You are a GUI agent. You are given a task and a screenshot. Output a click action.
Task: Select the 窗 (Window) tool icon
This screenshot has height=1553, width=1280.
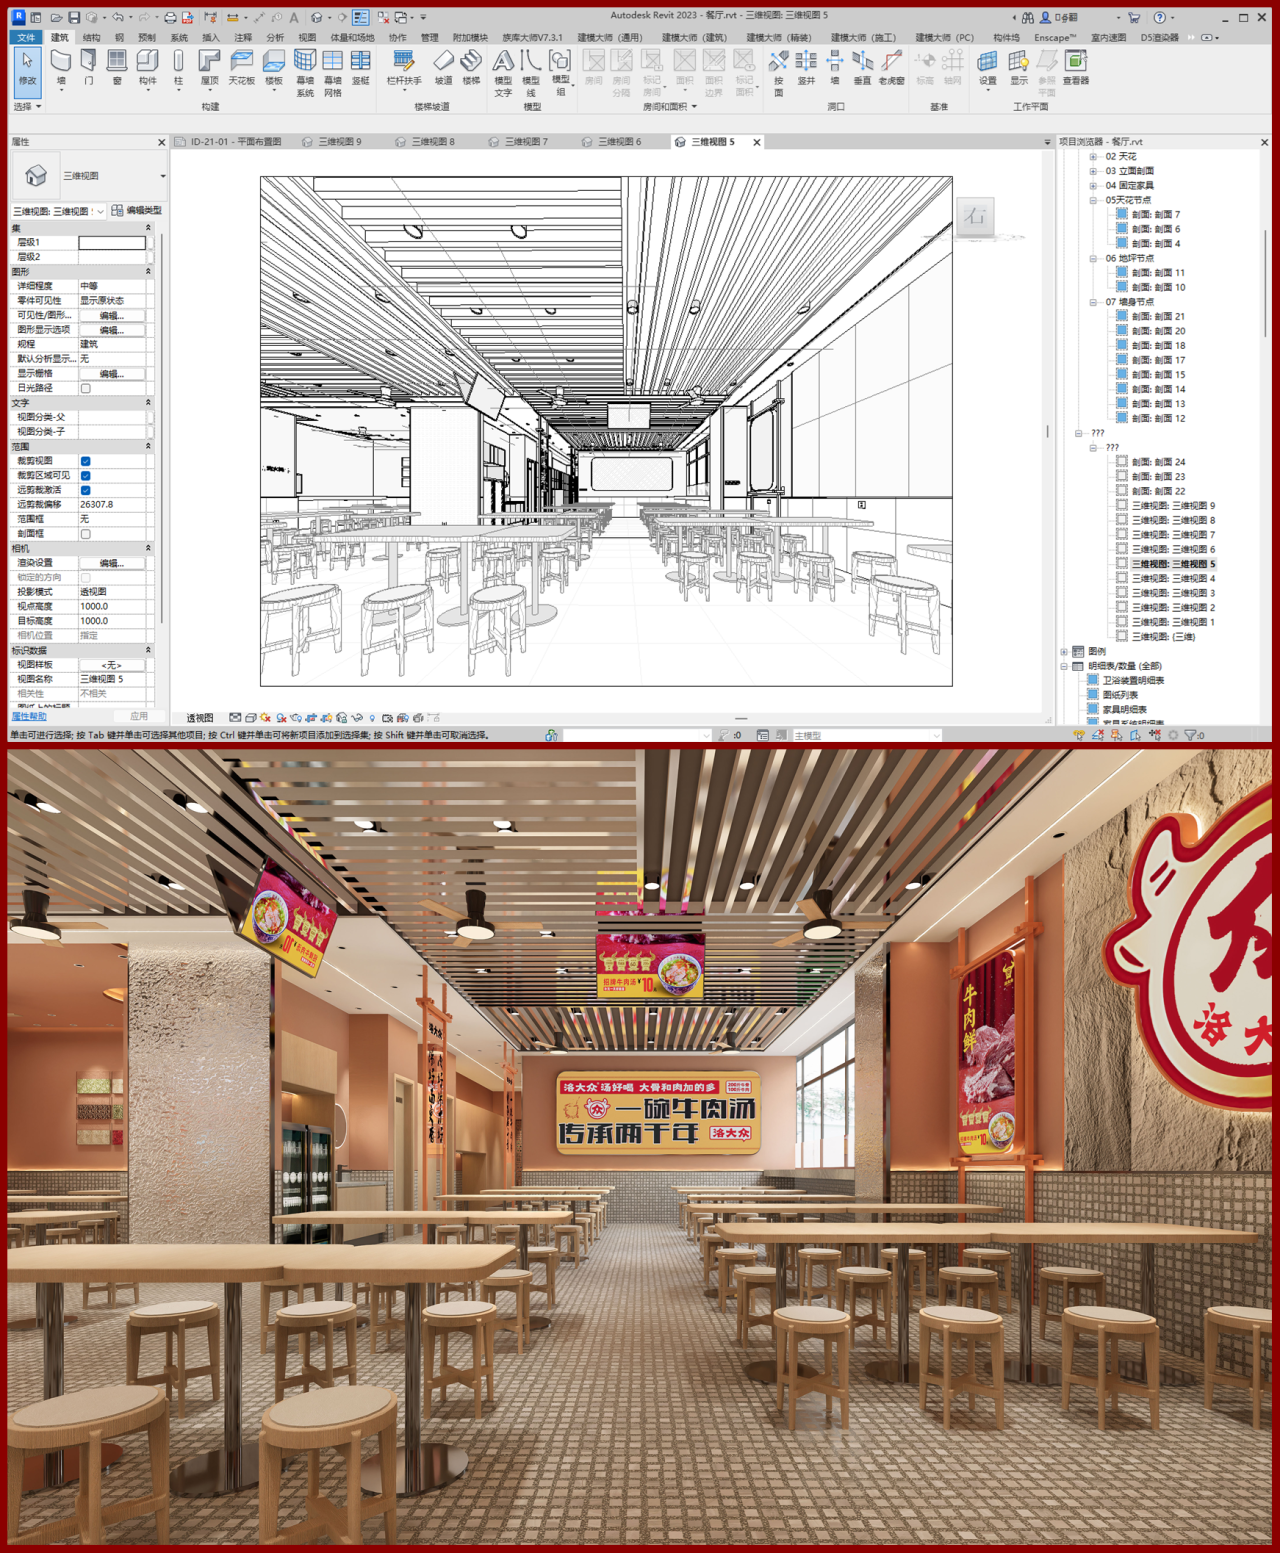coord(117,66)
